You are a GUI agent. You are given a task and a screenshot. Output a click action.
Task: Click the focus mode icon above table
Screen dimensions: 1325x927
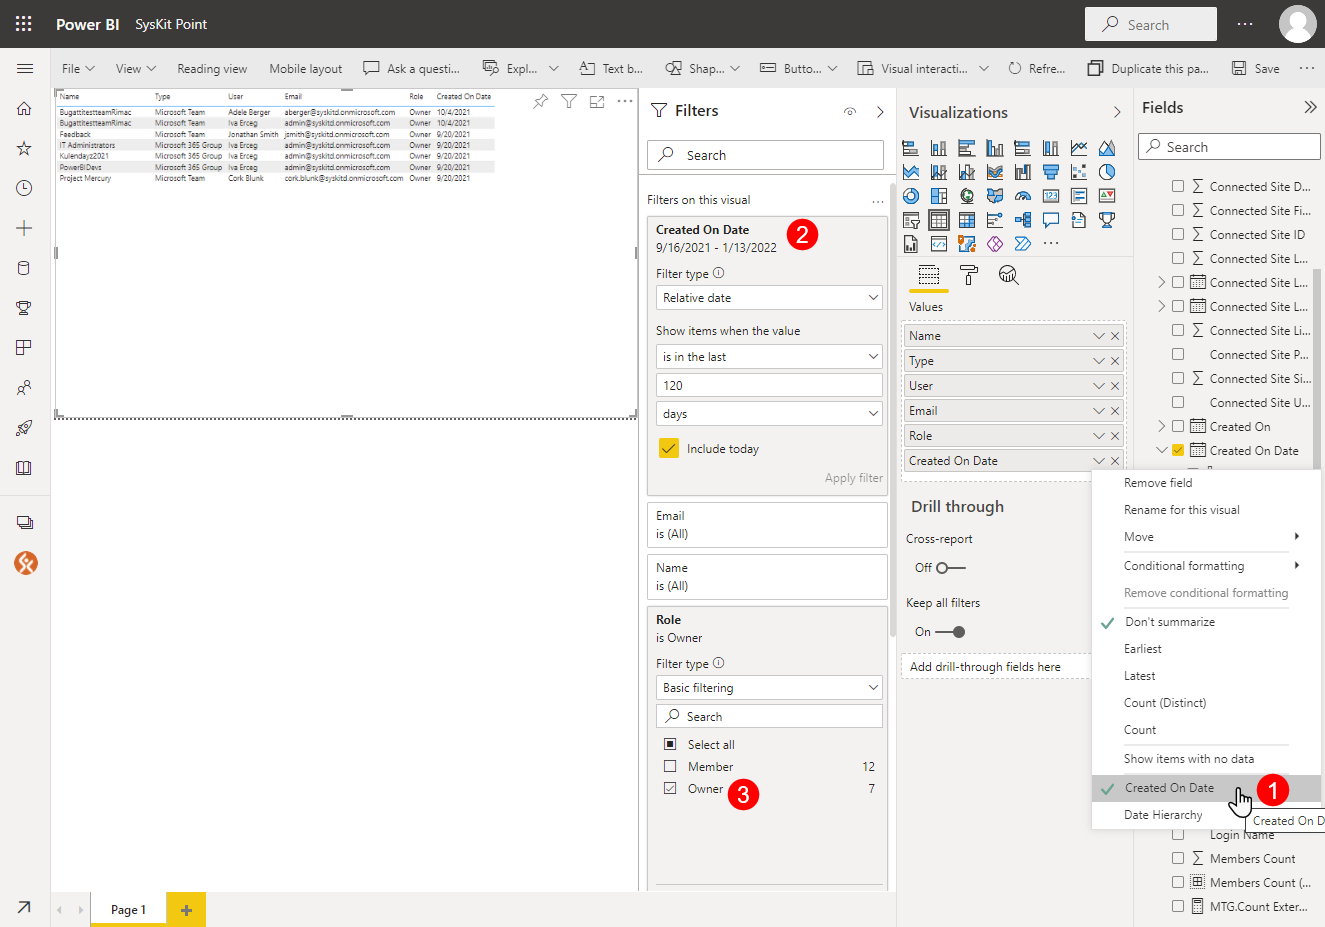(597, 101)
